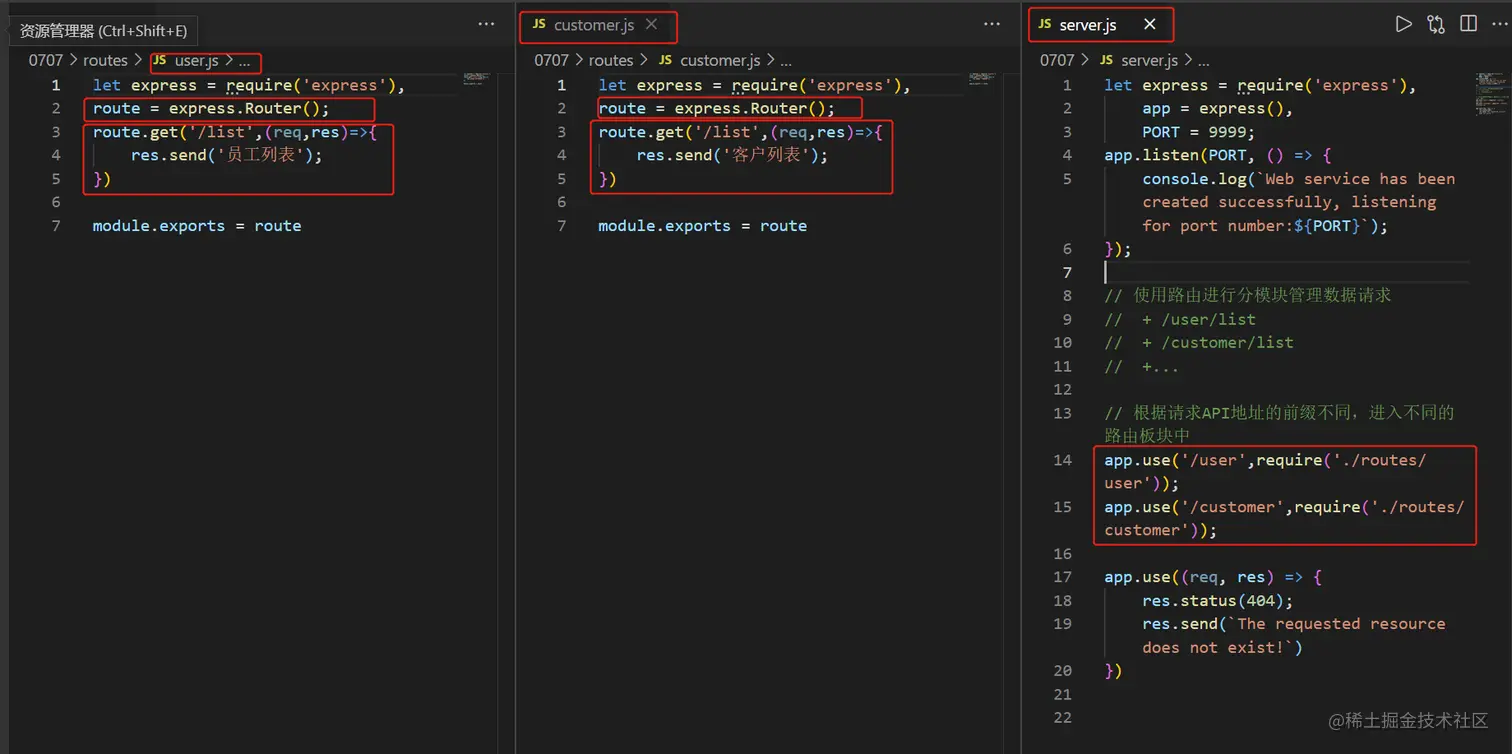
Task: Click 'app.use('/user',require(' line in server.js
Action: tap(1266, 460)
